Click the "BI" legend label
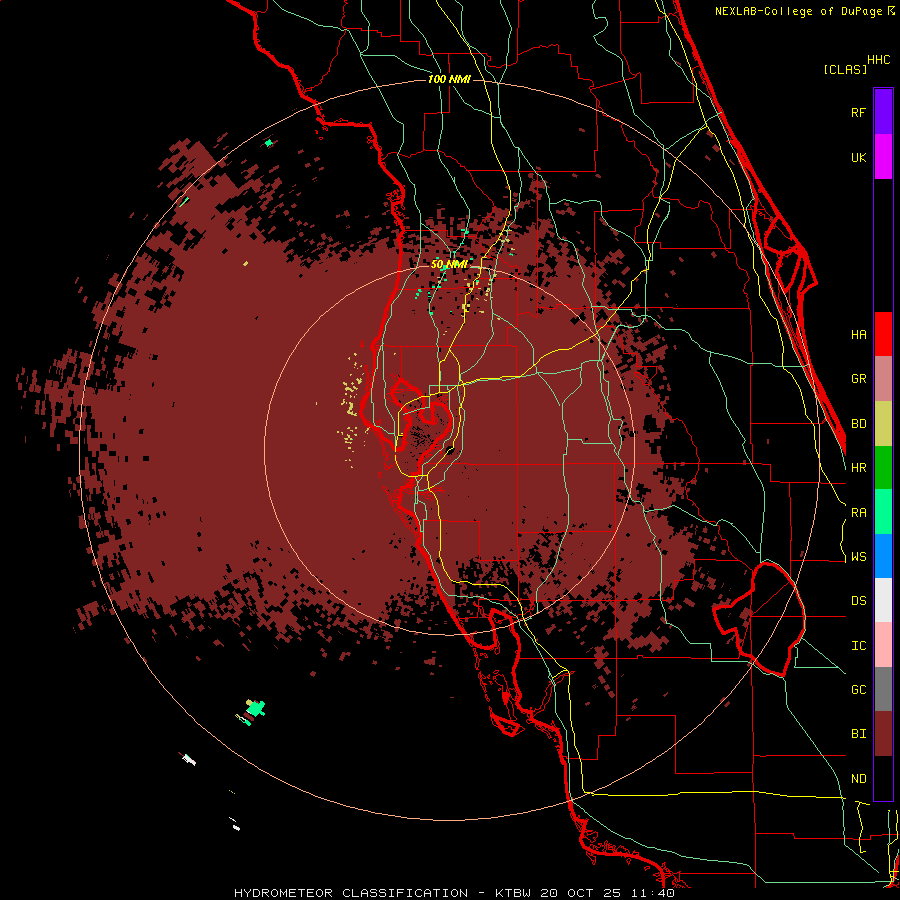This screenshot has height=900, width=900. click(x=859, y=734)
